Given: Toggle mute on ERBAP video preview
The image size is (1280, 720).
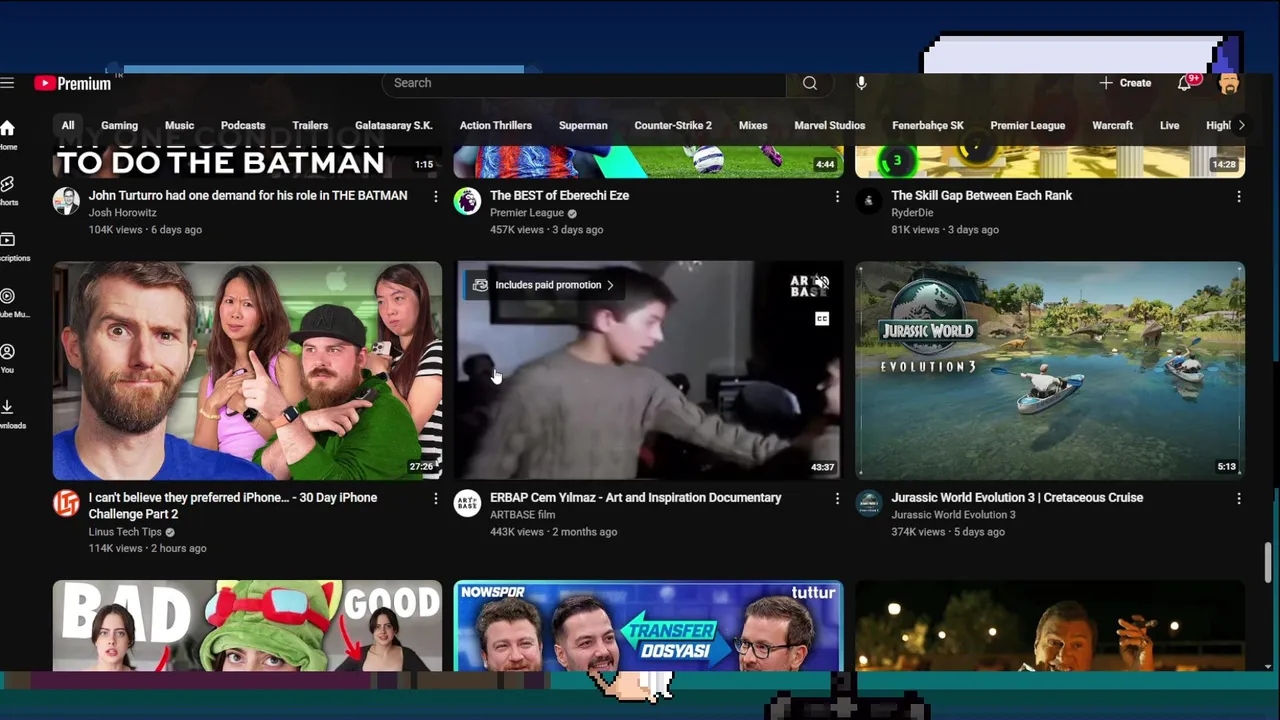Looking at the screenshot, I should 821,284.
